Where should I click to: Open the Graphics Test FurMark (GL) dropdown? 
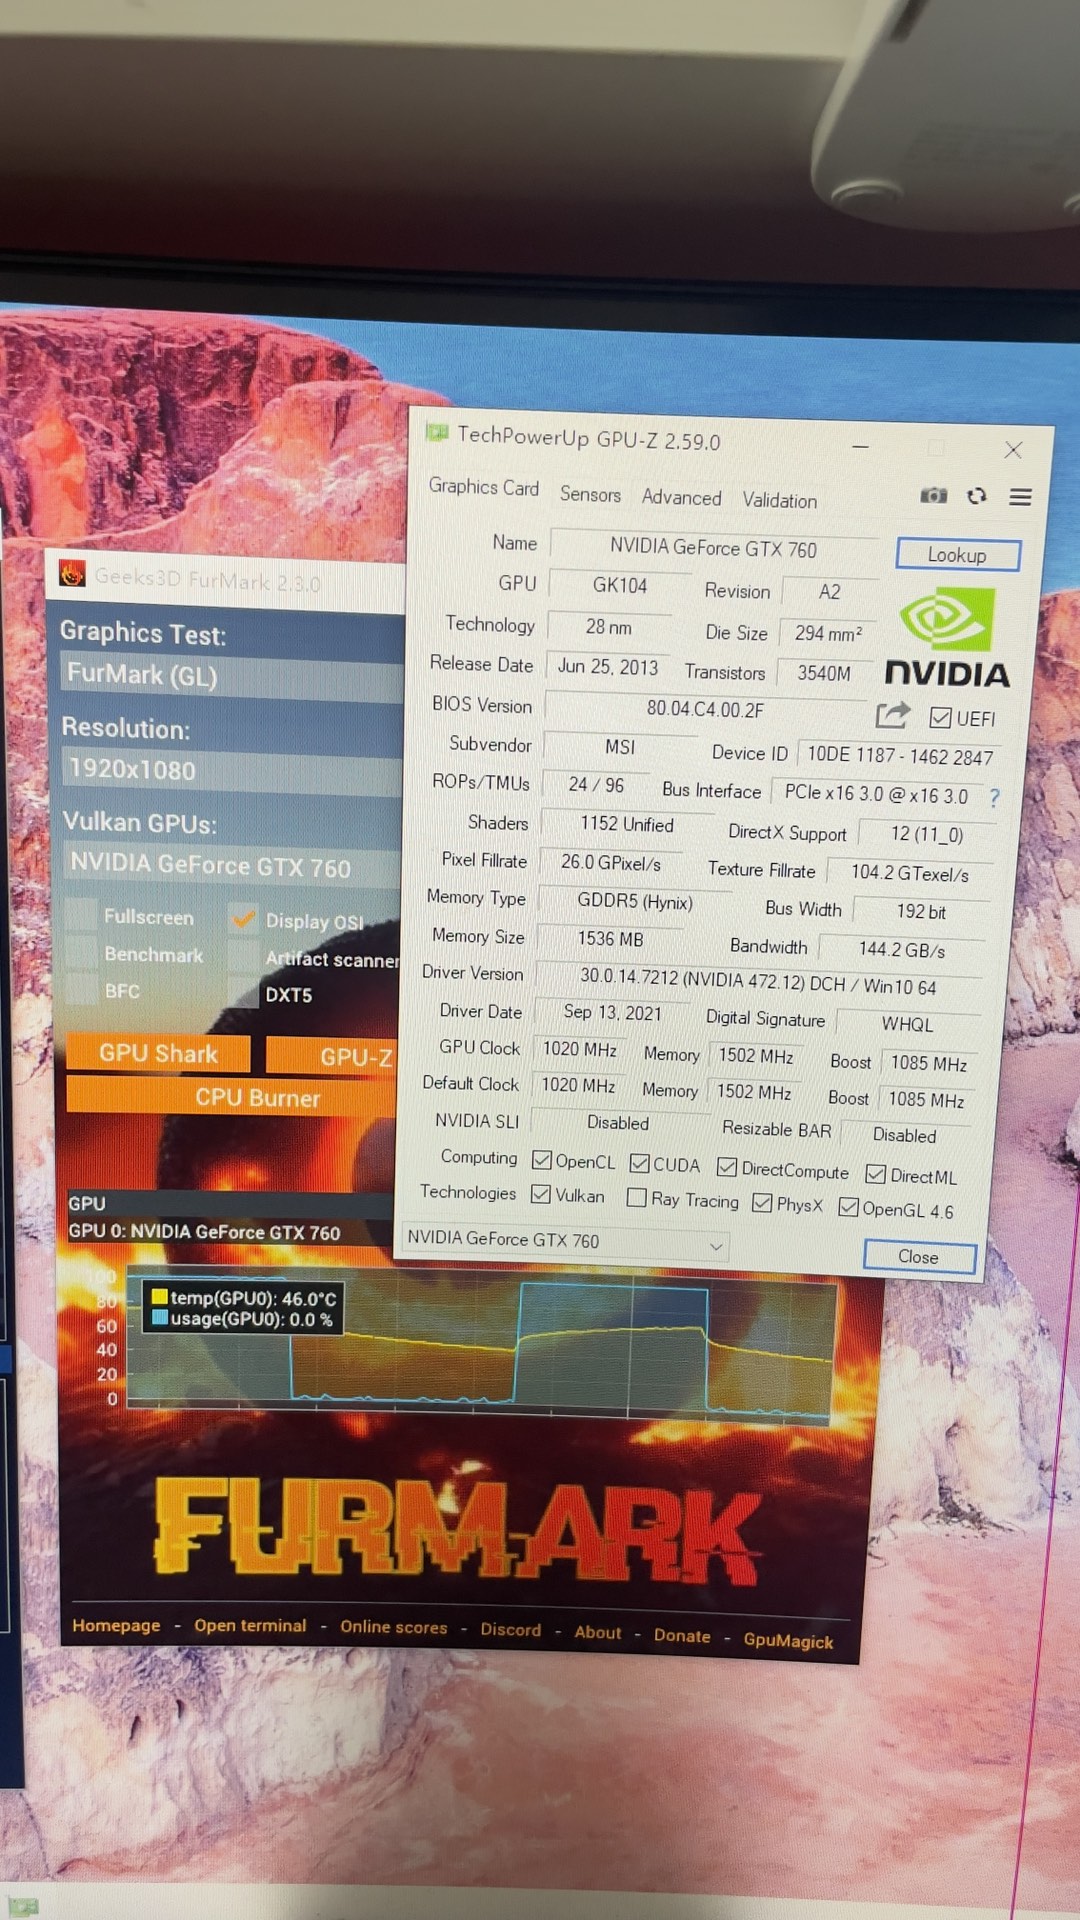[232, 676]
